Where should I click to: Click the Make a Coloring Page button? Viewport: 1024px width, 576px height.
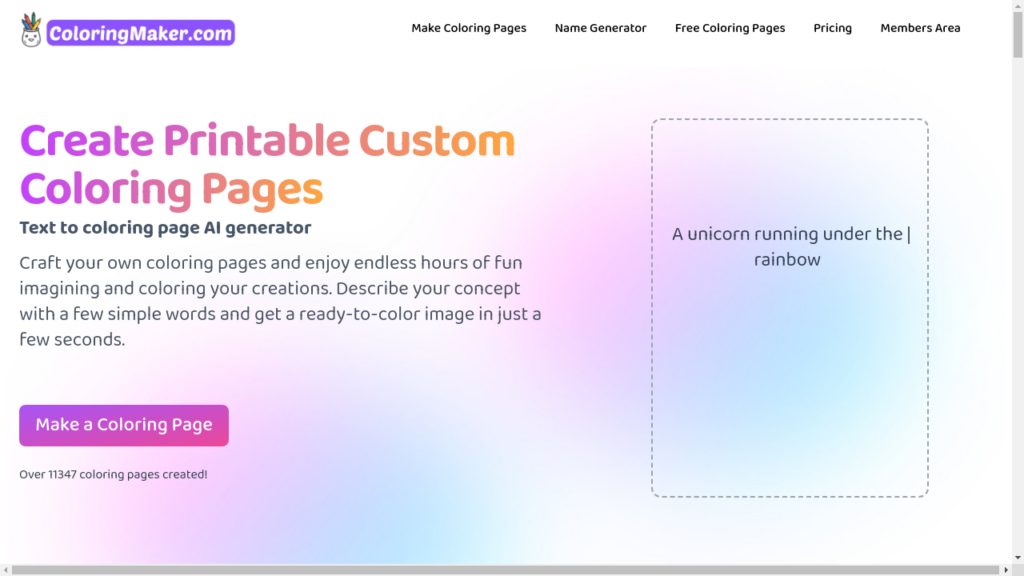tap(123, 425)
